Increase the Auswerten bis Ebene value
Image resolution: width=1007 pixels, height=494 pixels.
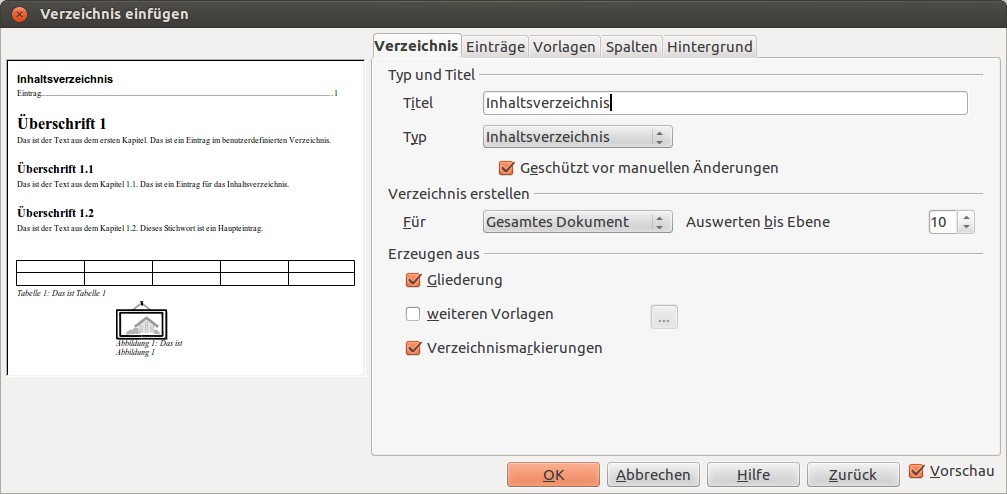tap(965, 216)
